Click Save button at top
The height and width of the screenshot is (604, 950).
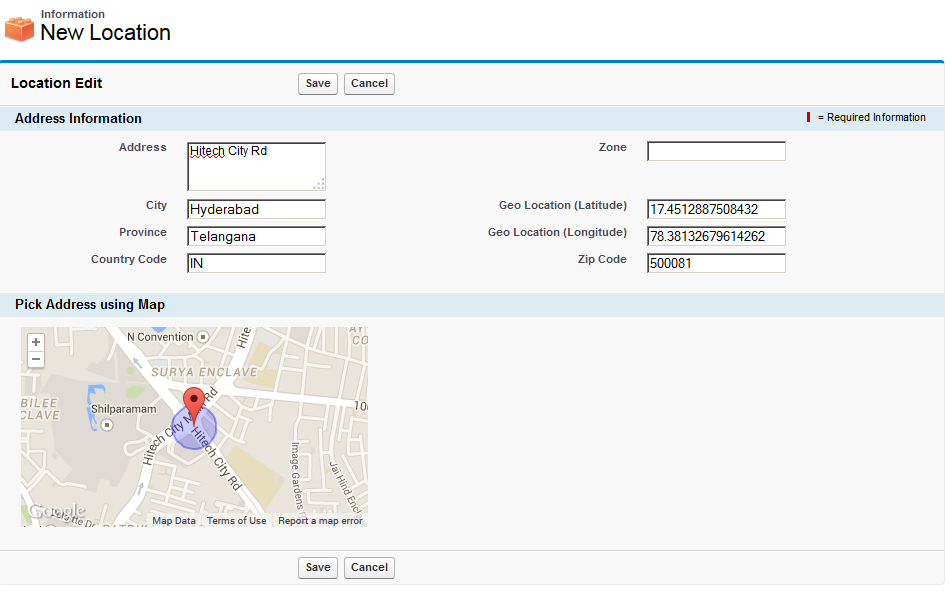coord(317,84)
